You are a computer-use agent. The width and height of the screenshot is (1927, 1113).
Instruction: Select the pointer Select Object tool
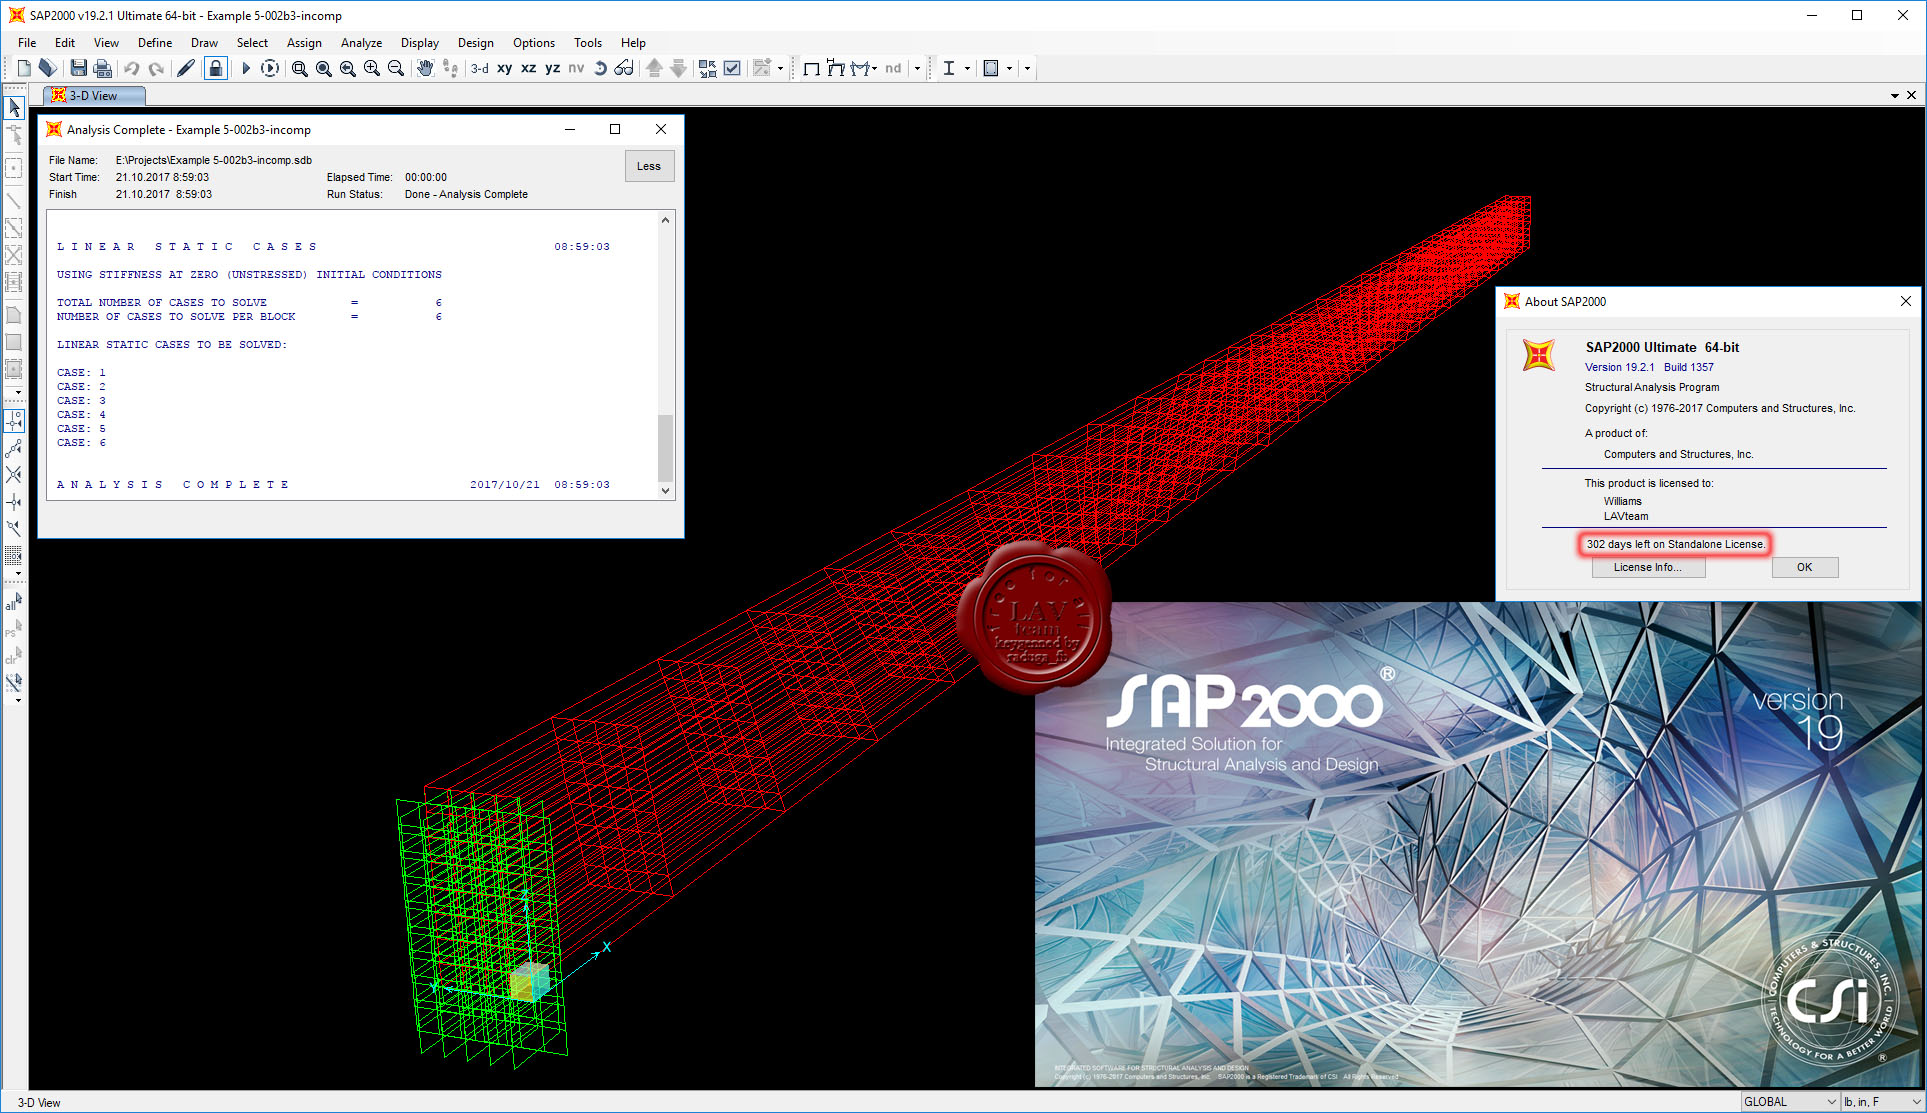(x=14, y=107)
